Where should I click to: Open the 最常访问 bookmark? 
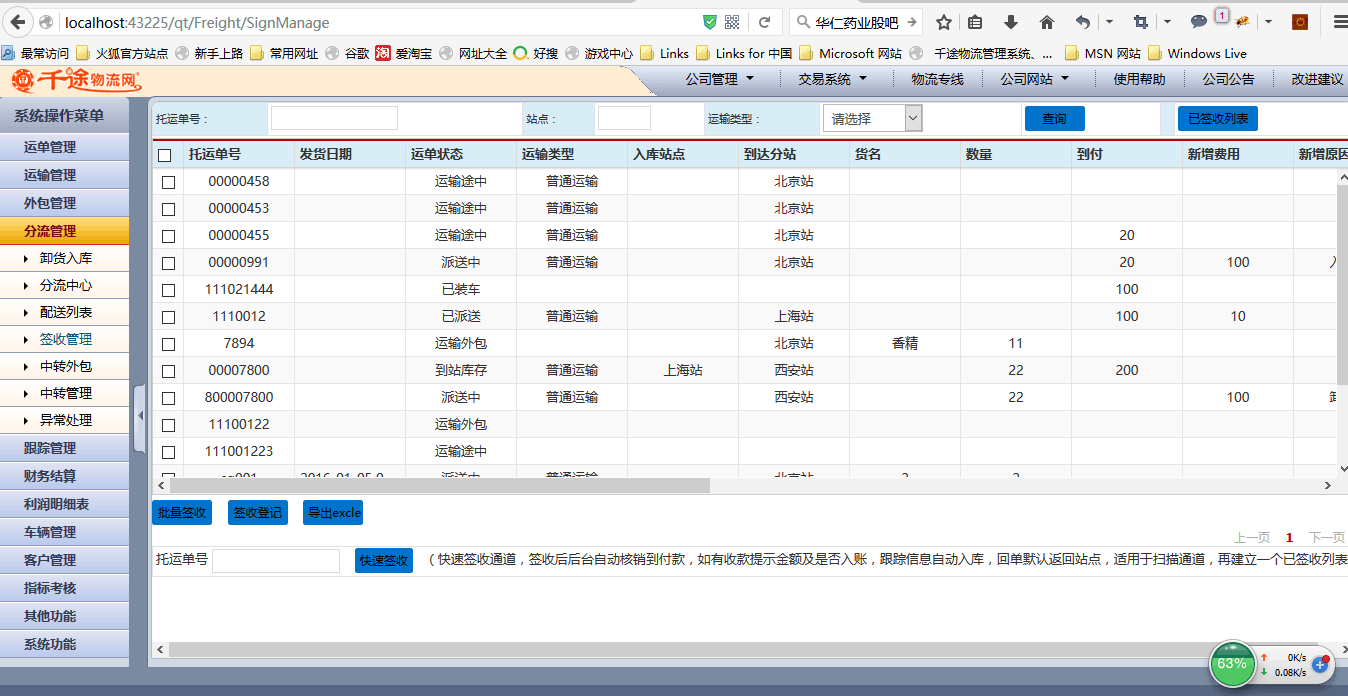[35, 53]
